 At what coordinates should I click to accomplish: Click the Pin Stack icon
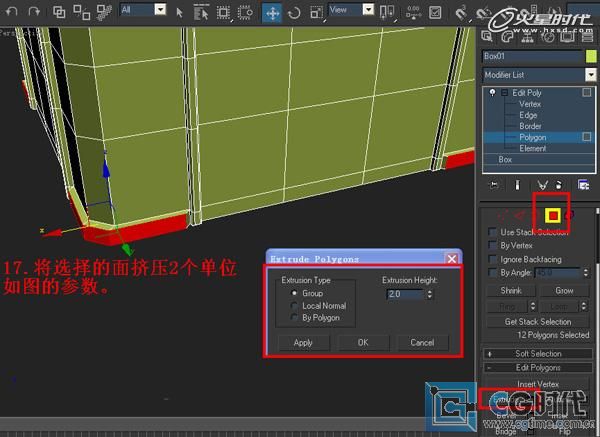(494, 185)
